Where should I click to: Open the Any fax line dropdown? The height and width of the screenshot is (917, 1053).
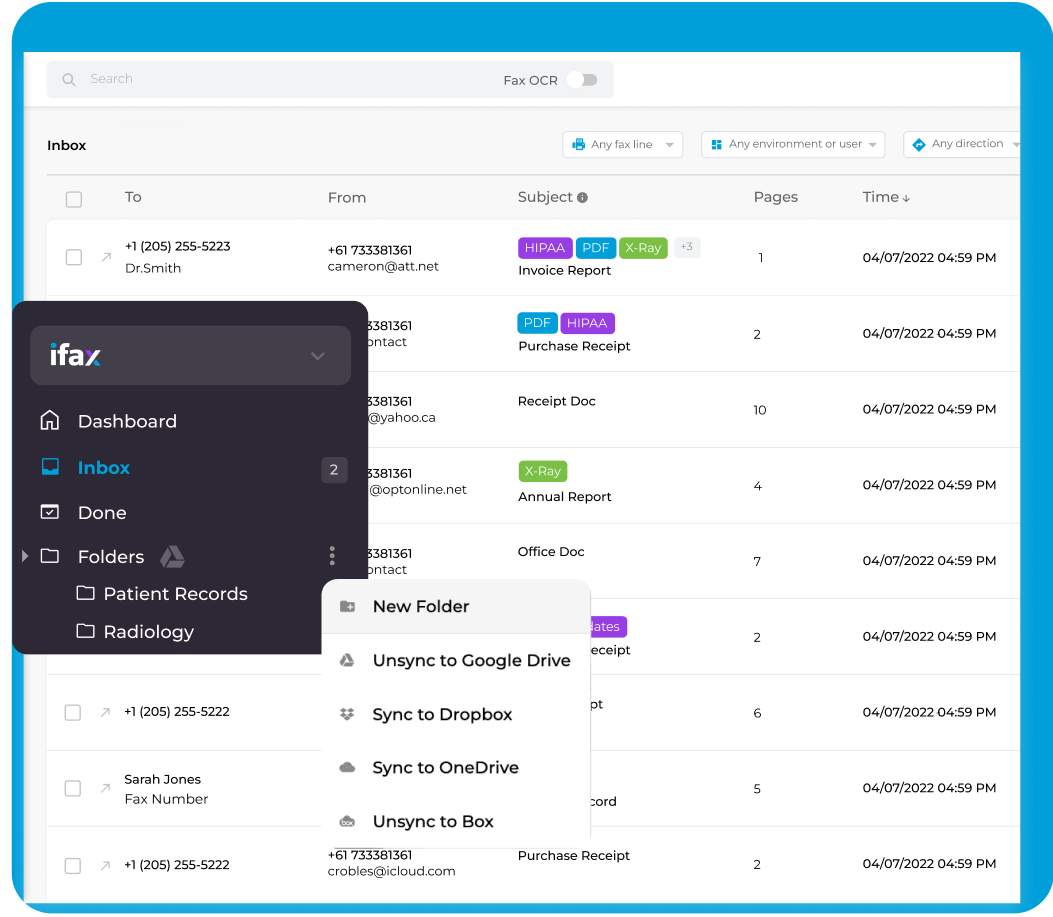click(622, 145)
